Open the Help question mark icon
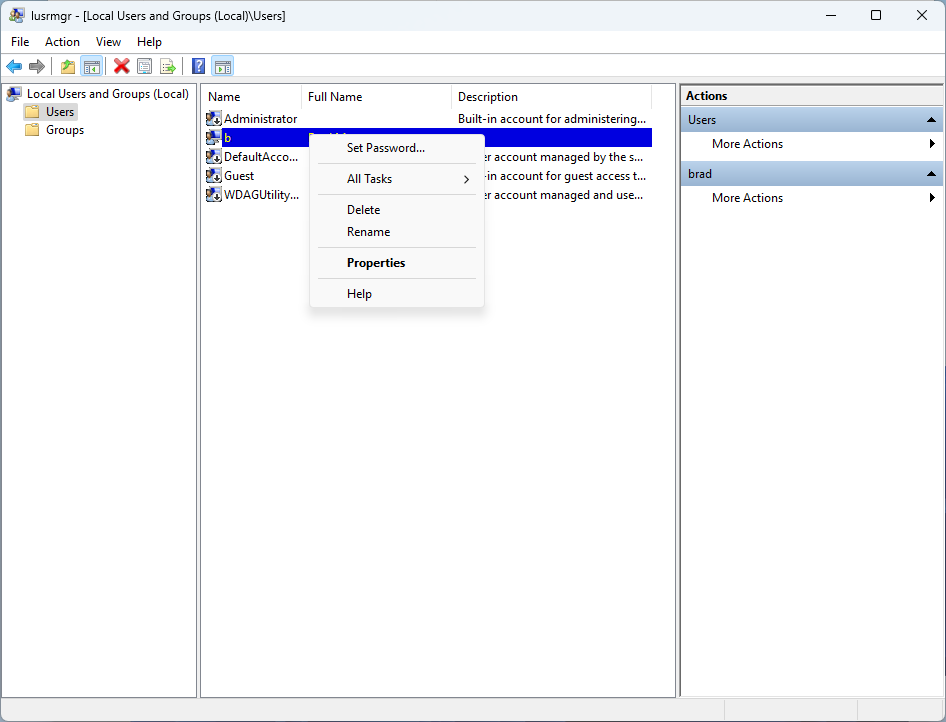The width and height of the screenshot is (946, 722). click(198, 66)
